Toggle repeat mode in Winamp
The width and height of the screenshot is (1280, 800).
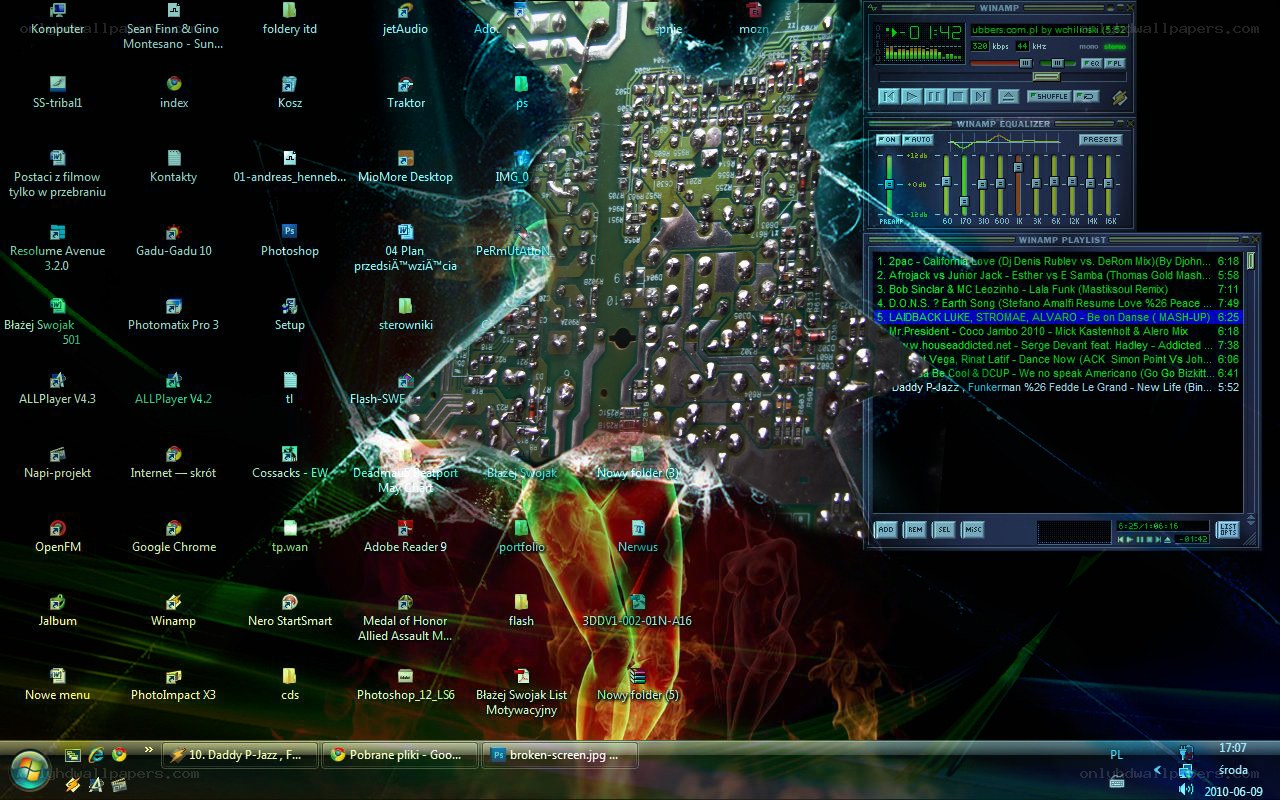coord(1086,97)
